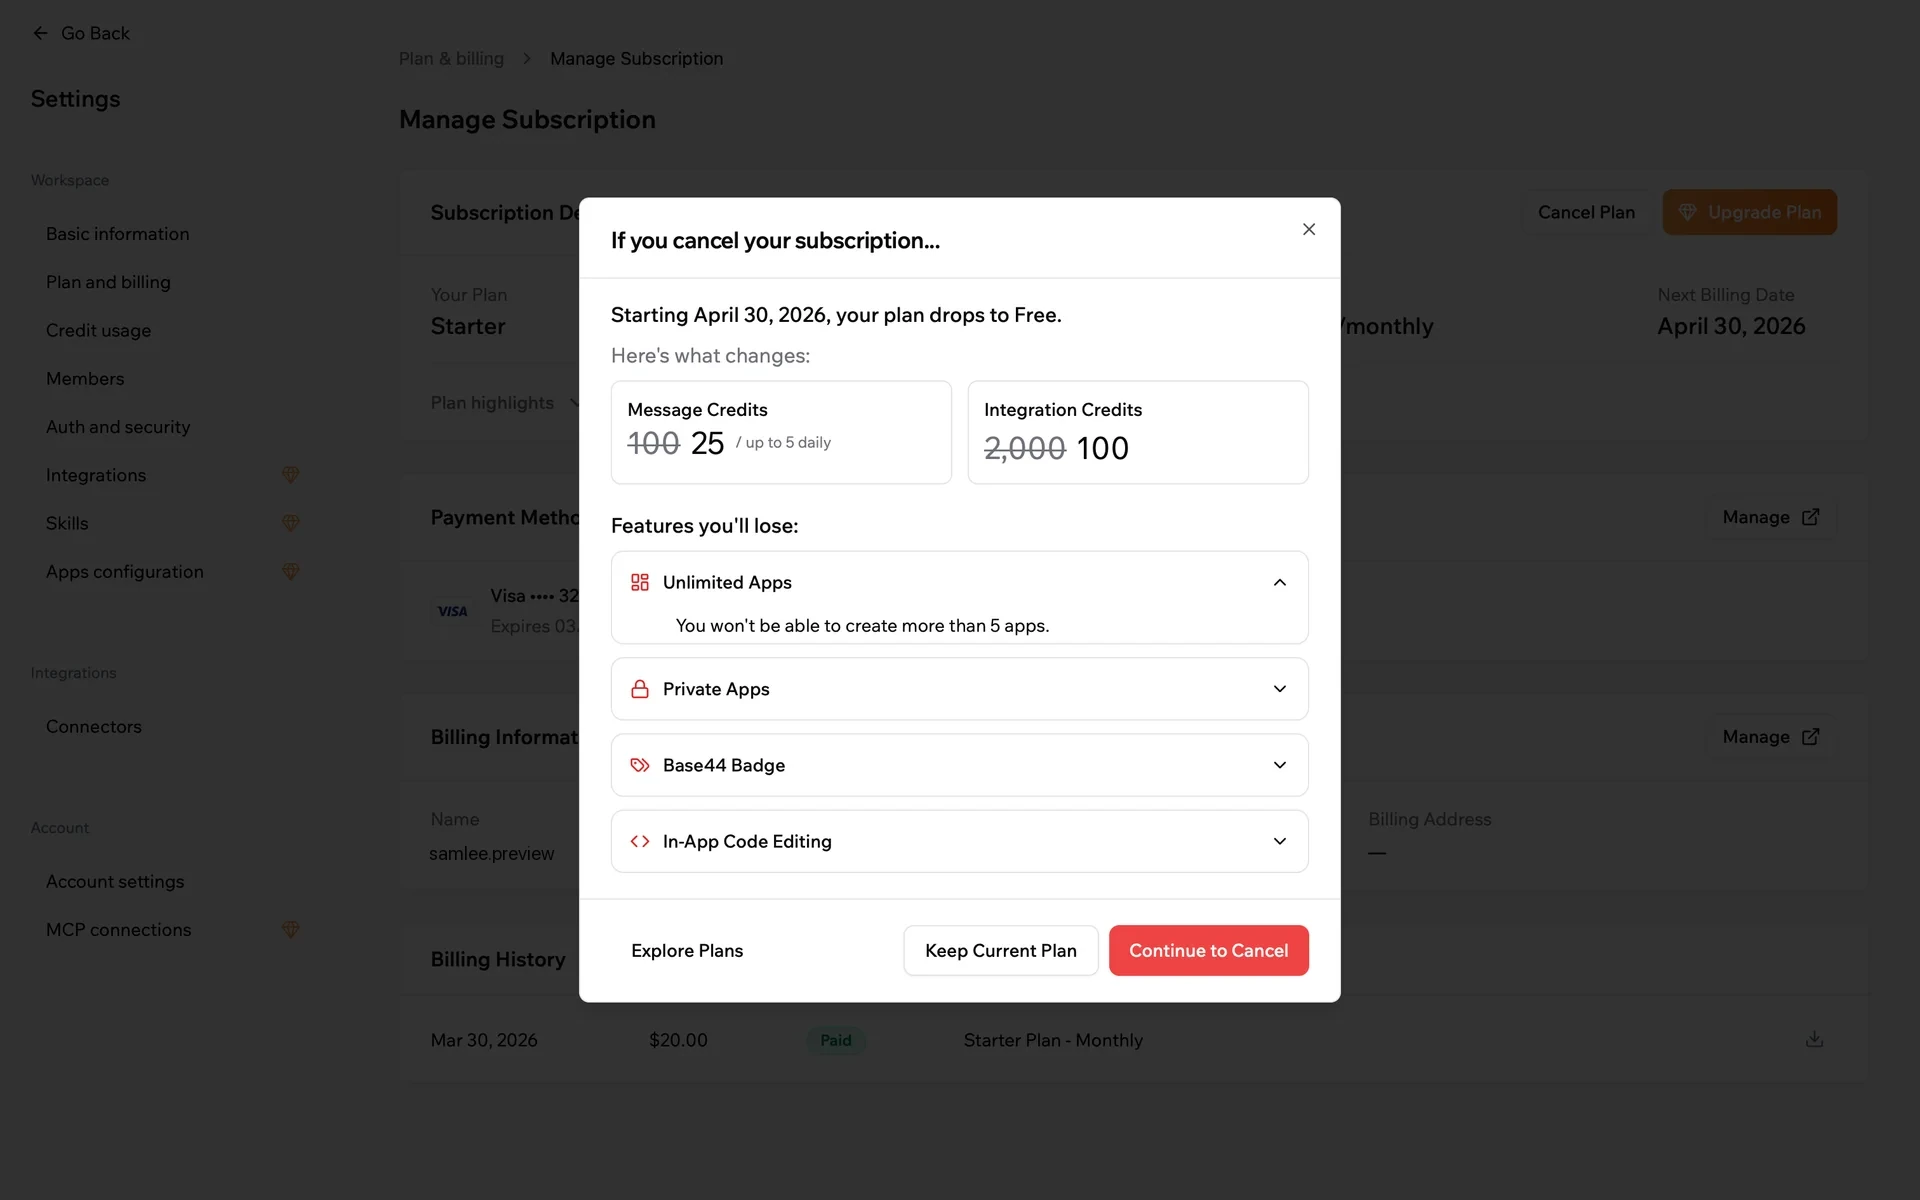
Task: Click the text "samlee.preview"
Action: coord(491,854)
